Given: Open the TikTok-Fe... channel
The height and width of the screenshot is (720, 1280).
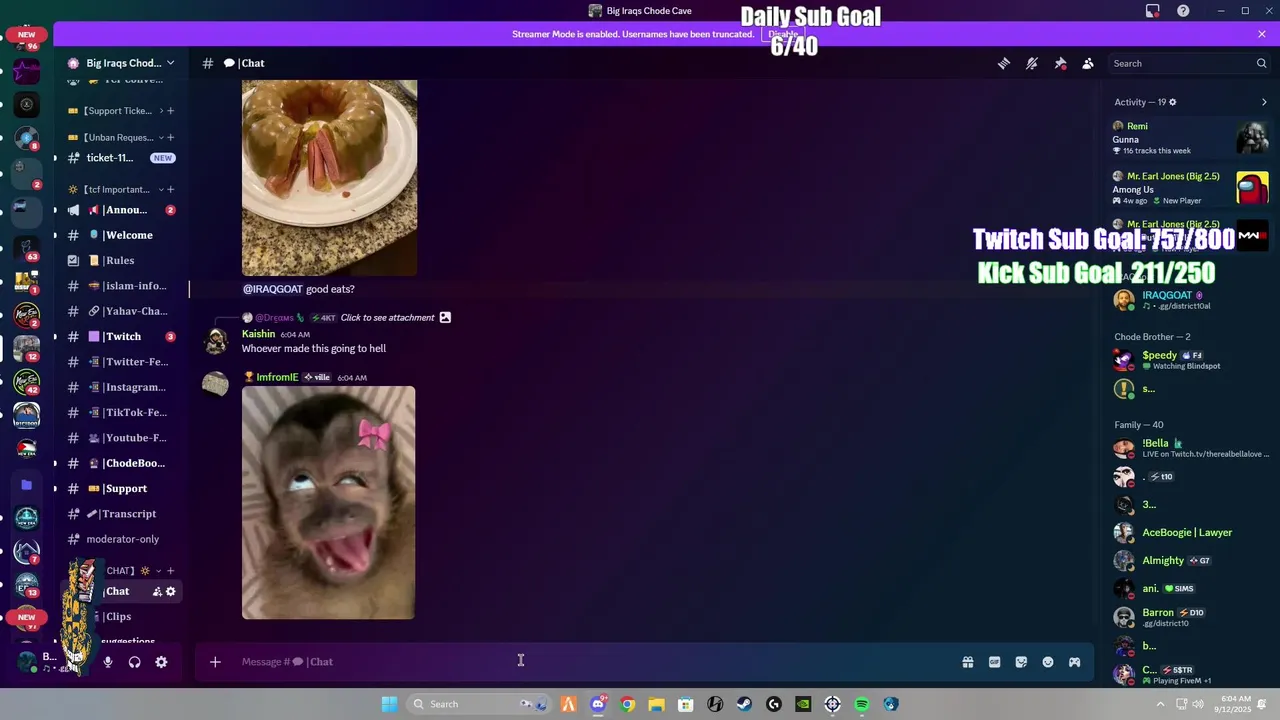Looking at the screenshot, I should [x=121, y=412].
